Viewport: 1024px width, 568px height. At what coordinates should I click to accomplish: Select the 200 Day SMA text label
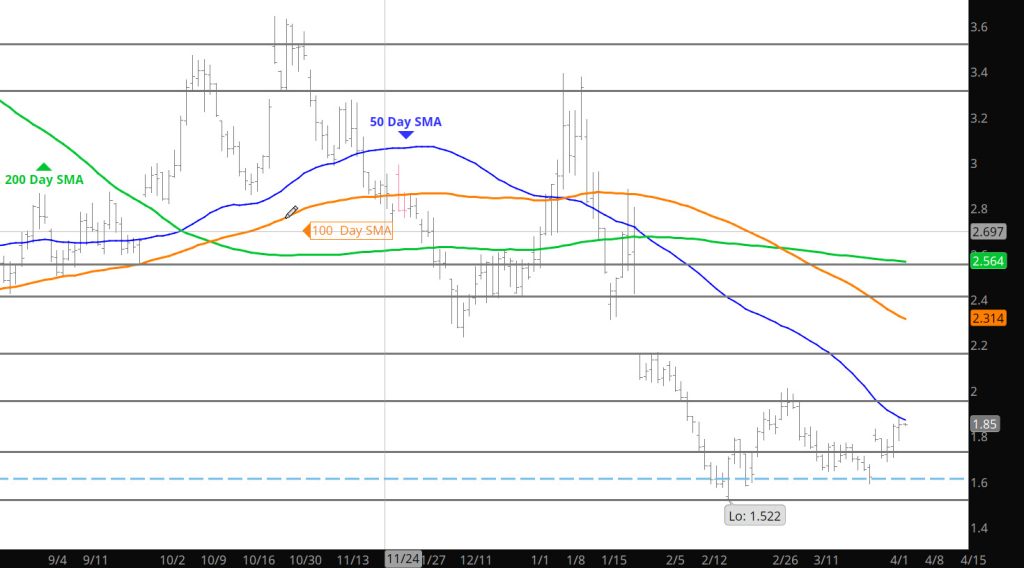coord(43,180)
